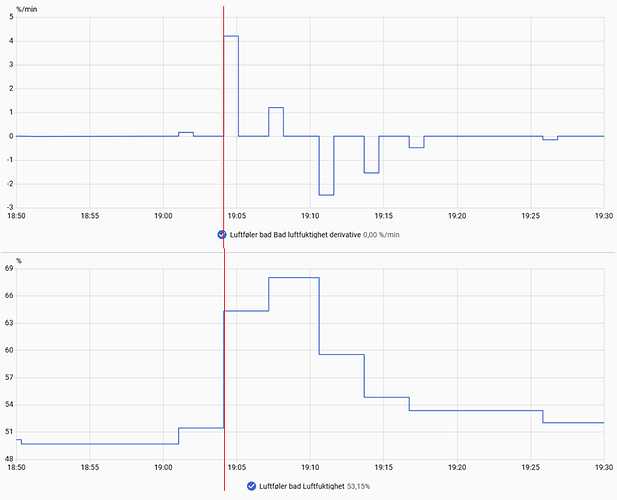Click the Bad luftfuktighet derivative legend label
The height and width of the screenshot is (500, 617).
[x=295, y=235]
